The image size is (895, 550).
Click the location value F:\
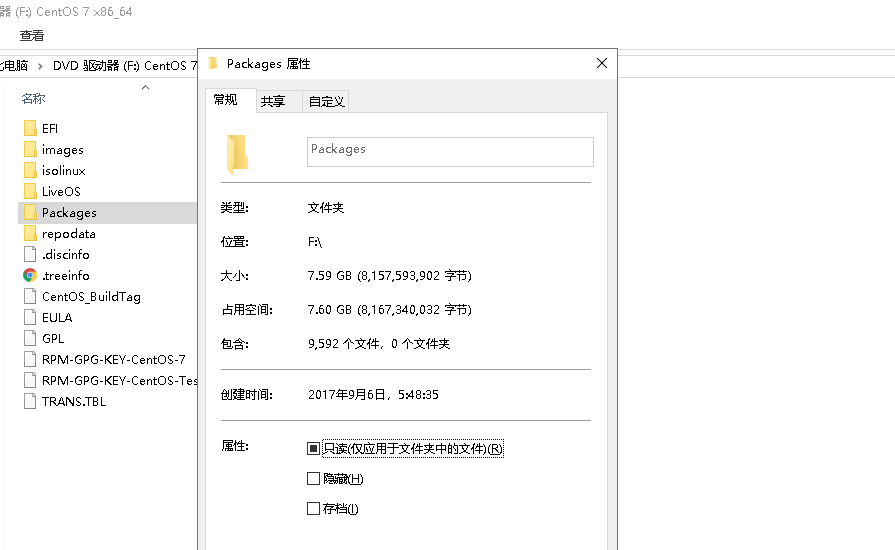(x=315, y=242)
